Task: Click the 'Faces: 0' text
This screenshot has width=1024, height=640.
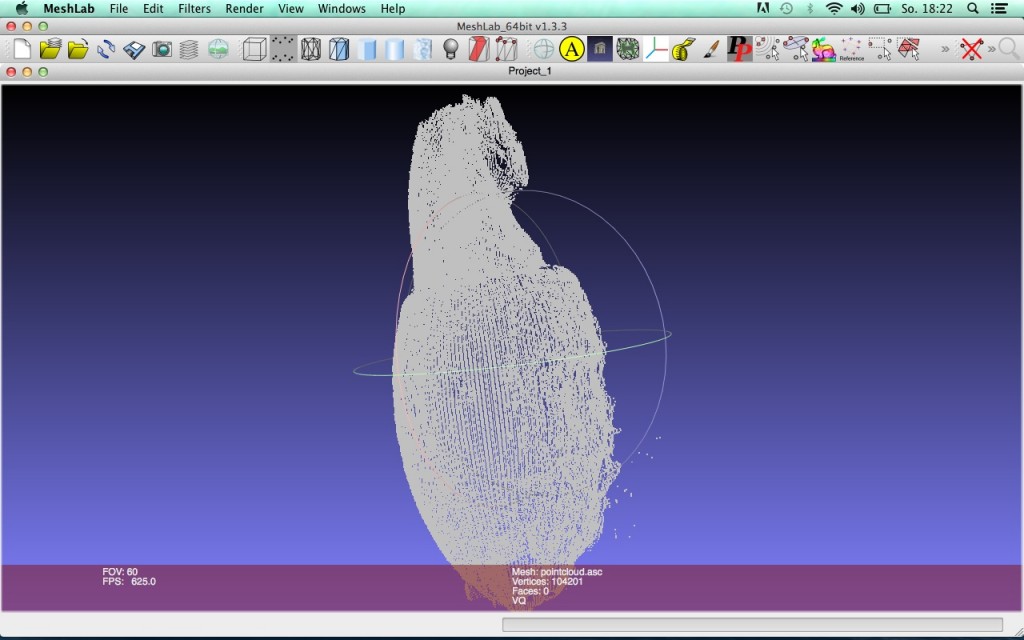Action: click(x=530, y=591)
